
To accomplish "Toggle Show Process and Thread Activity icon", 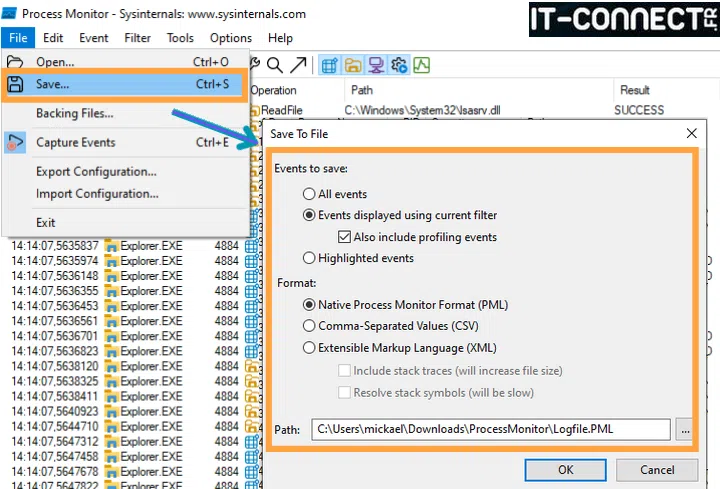I will [x=399, y=65].
